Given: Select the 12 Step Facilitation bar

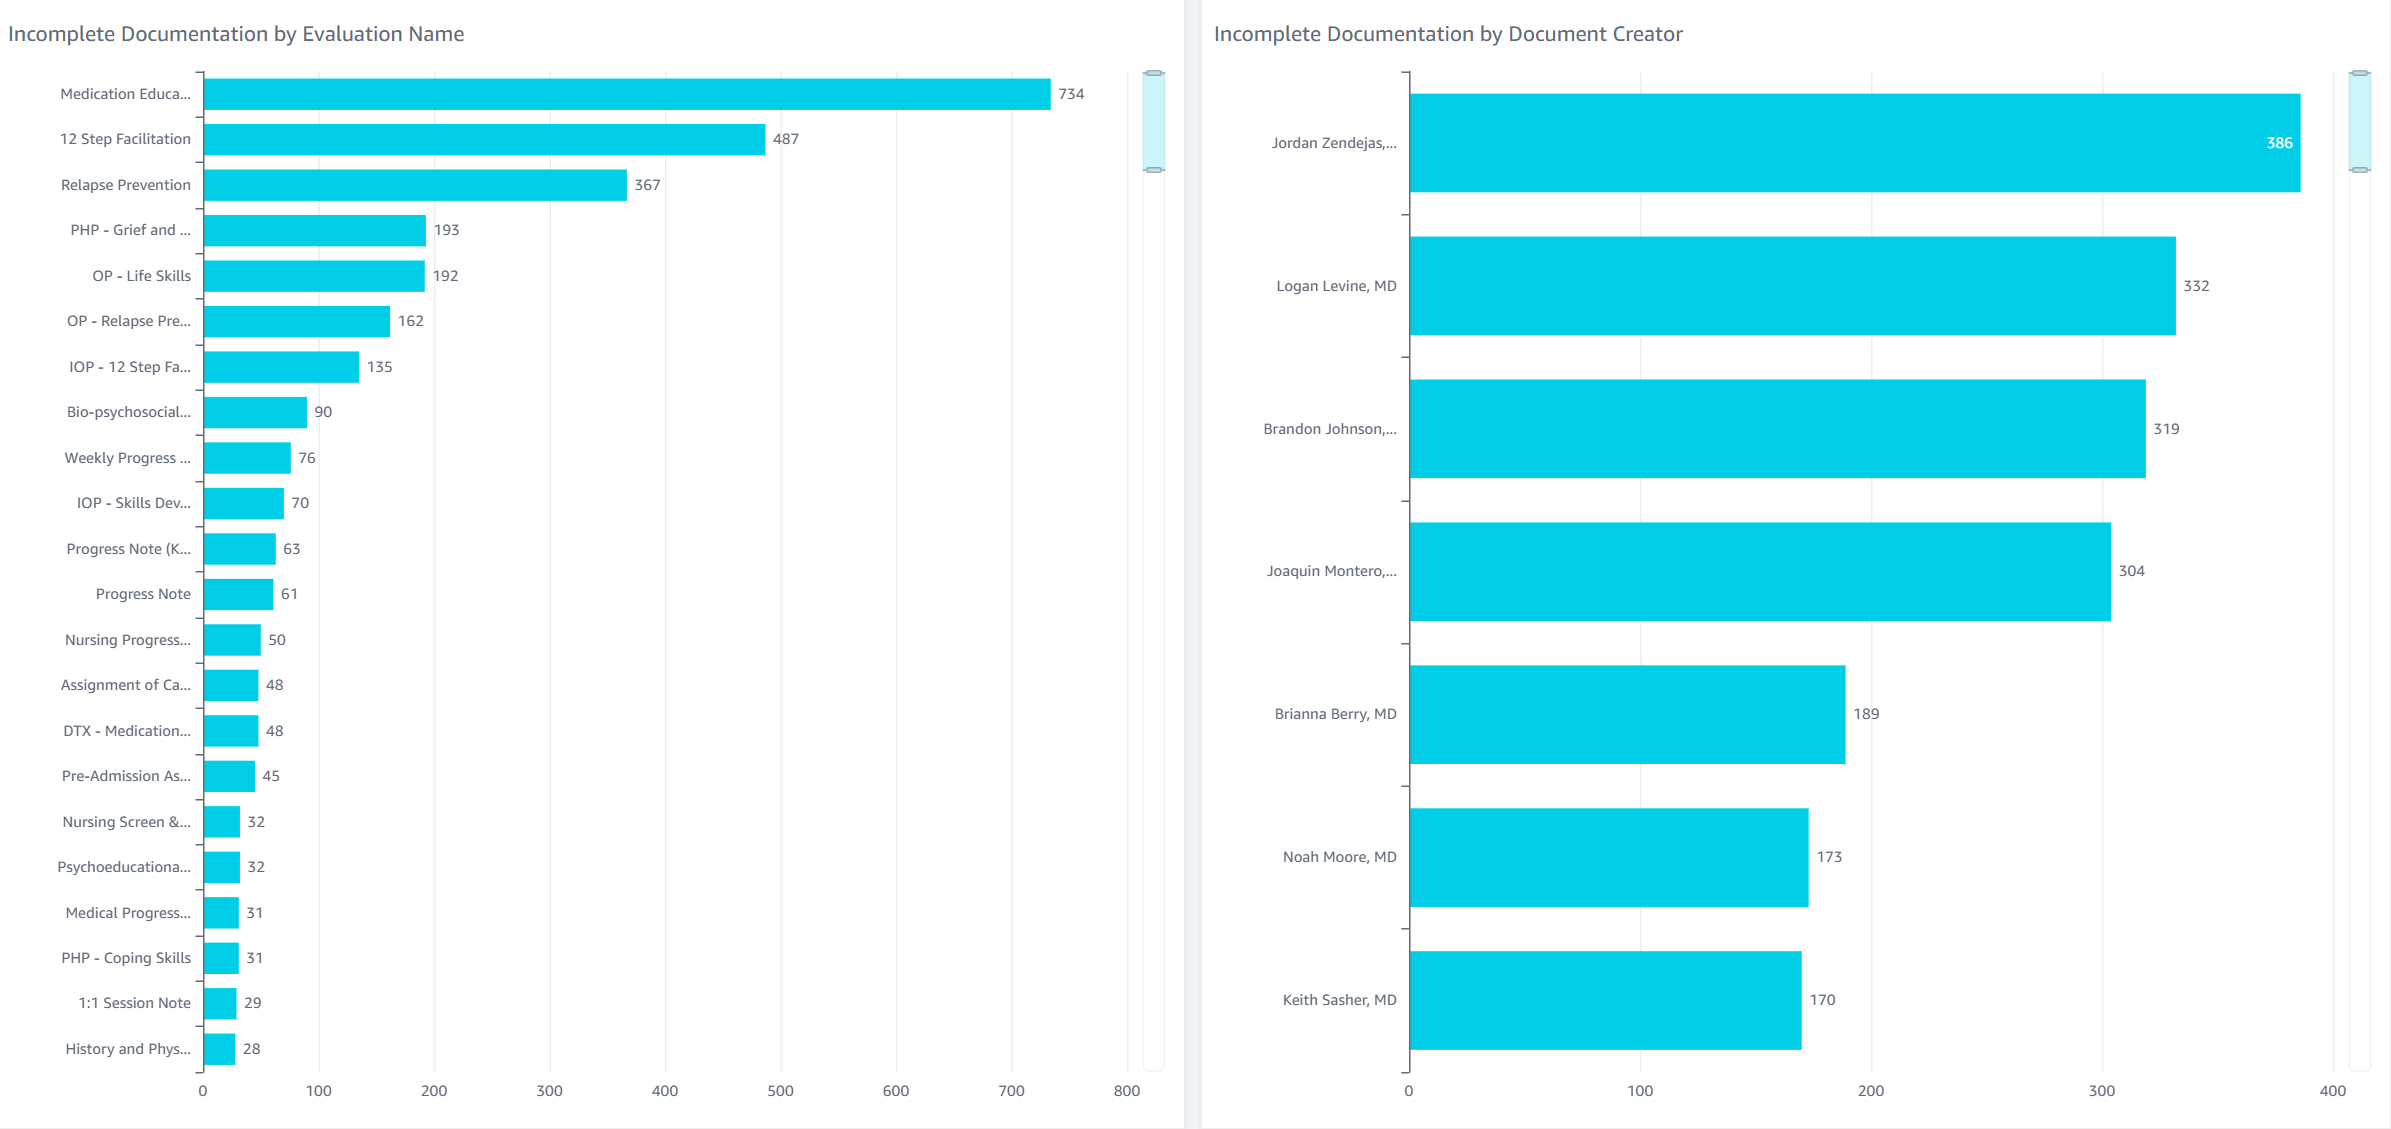Looking at the screenshot, I should pos(484,139).
